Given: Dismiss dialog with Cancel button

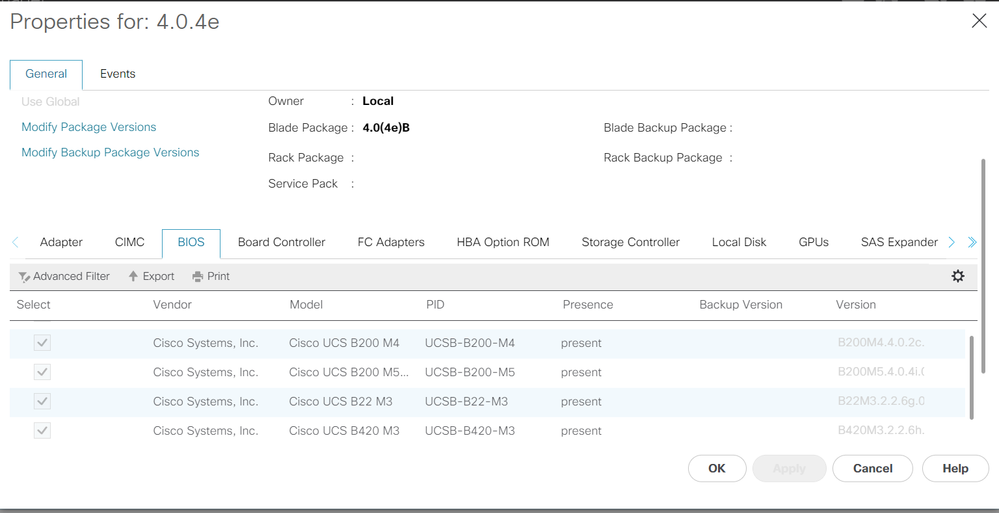Looking at the screenshot, I should click(x=873, y=468).
